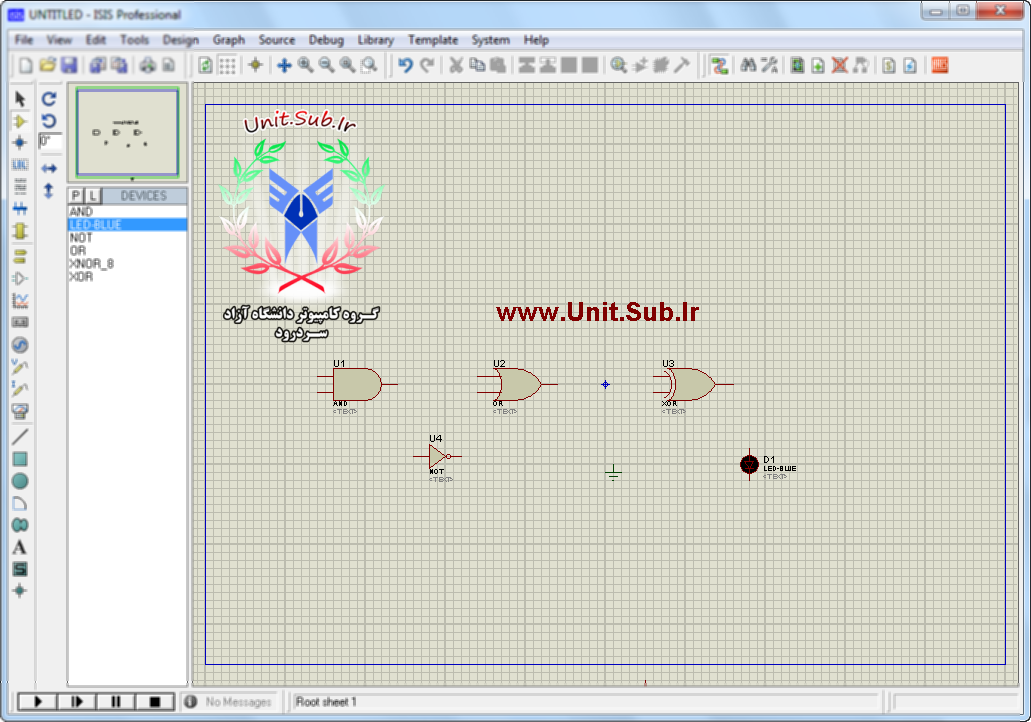This screenshot has width=1031, height=722.
Task: Choose the 2D line drawing tool
Action: coord(20,437)
